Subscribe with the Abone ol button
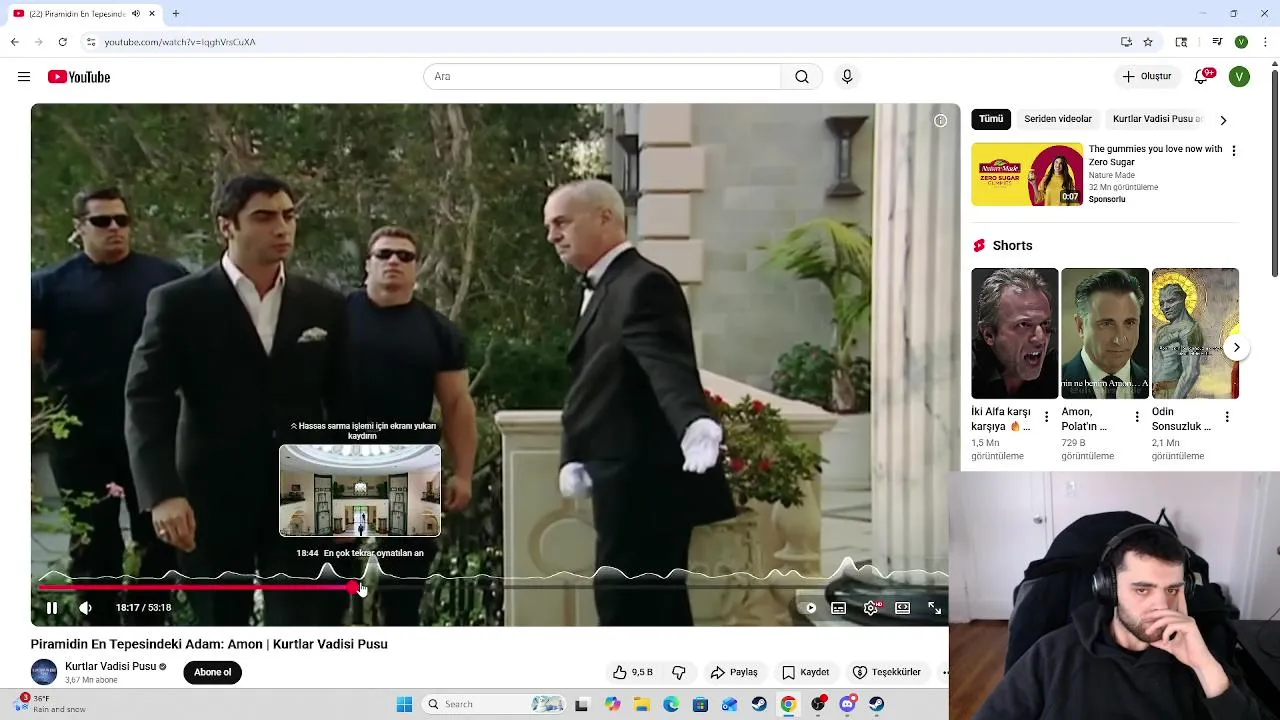This screenshot has height=720, width=1280. pos(212,672)
